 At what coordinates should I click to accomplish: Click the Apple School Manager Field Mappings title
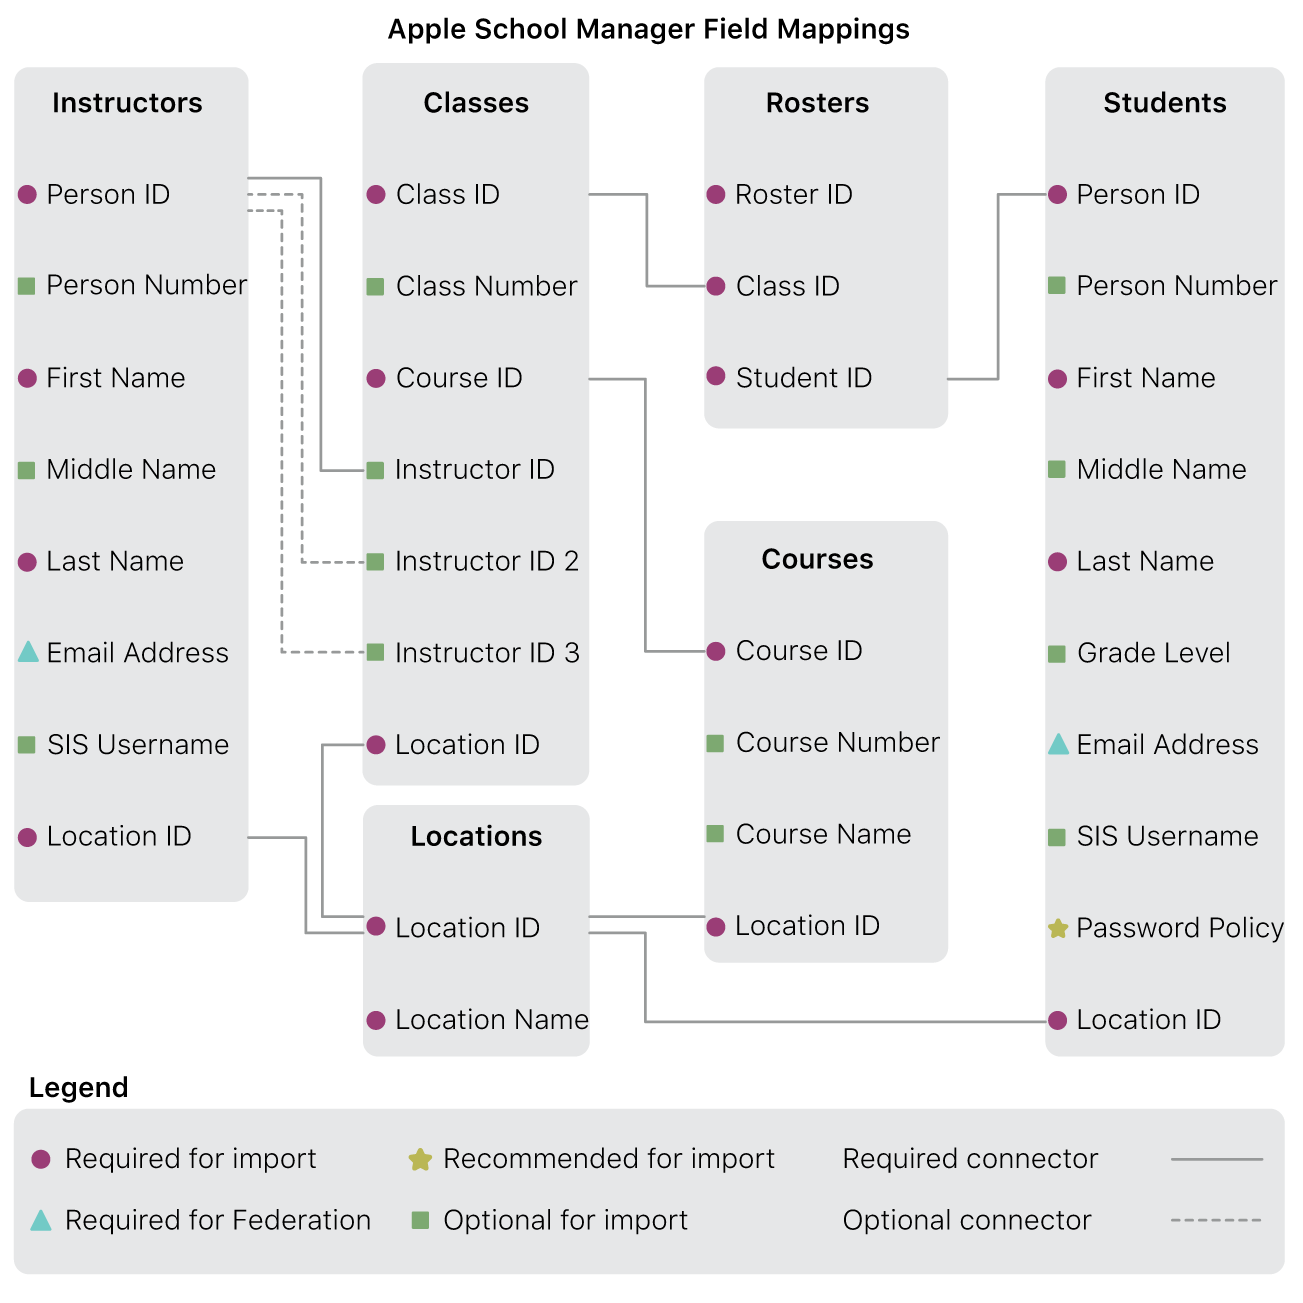point(649,29)
